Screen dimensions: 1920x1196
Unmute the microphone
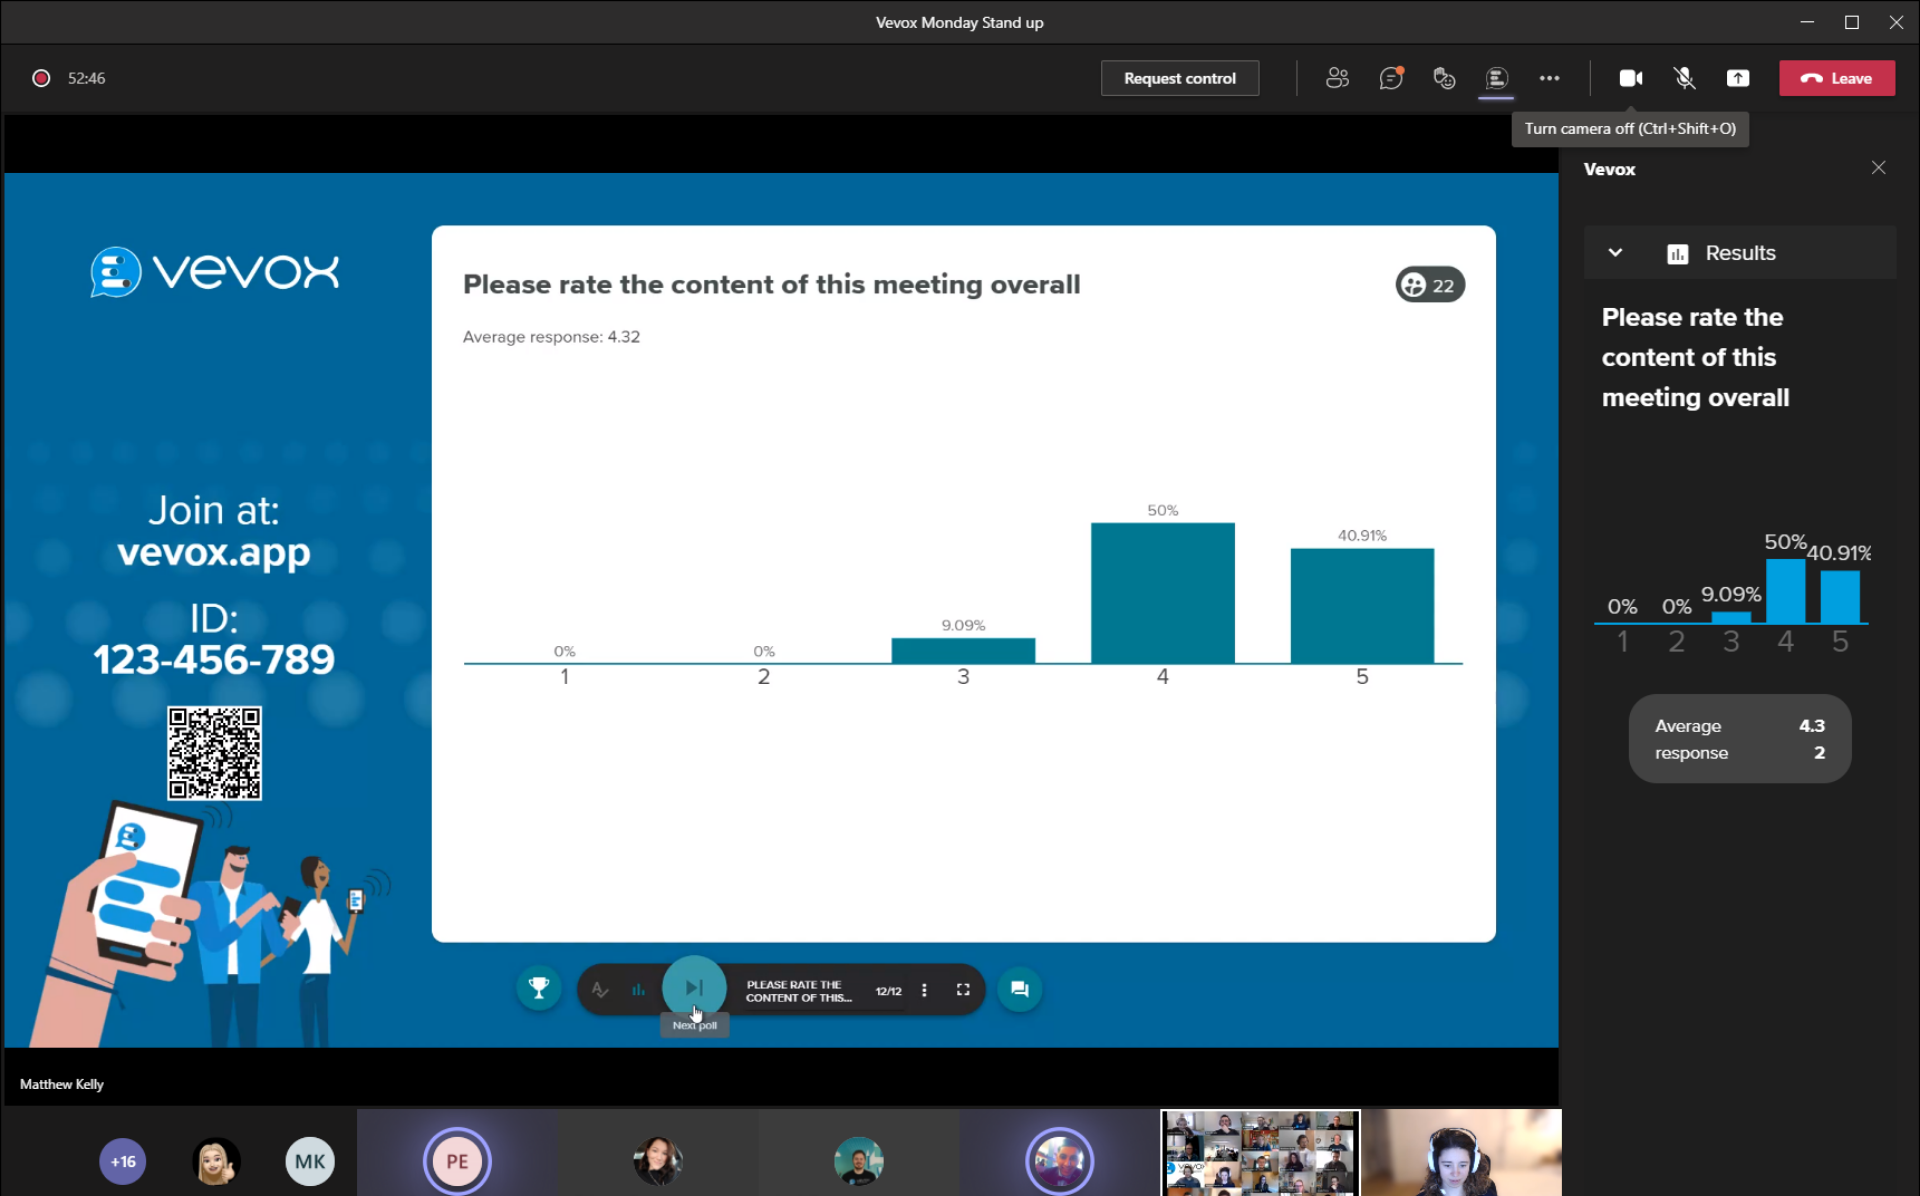click(1684, 78)
